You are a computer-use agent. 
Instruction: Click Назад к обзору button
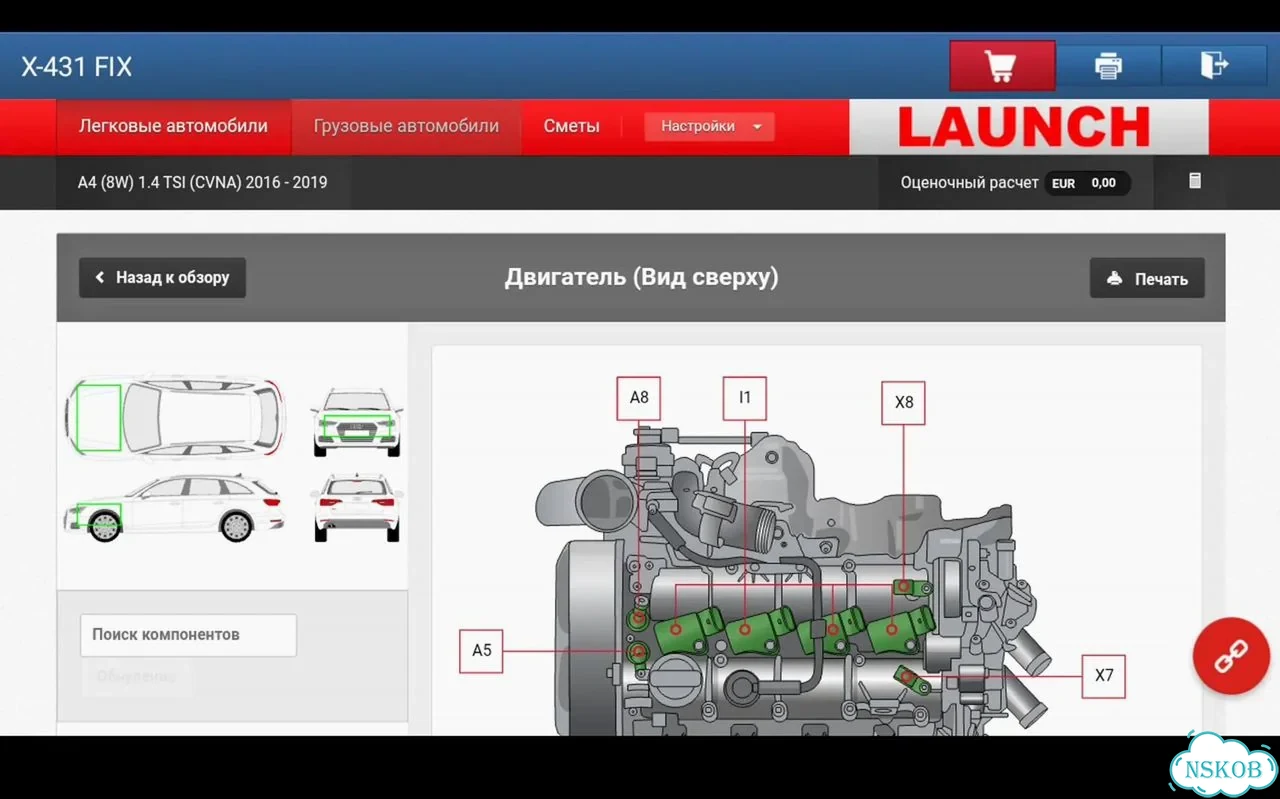click(163, 278)
